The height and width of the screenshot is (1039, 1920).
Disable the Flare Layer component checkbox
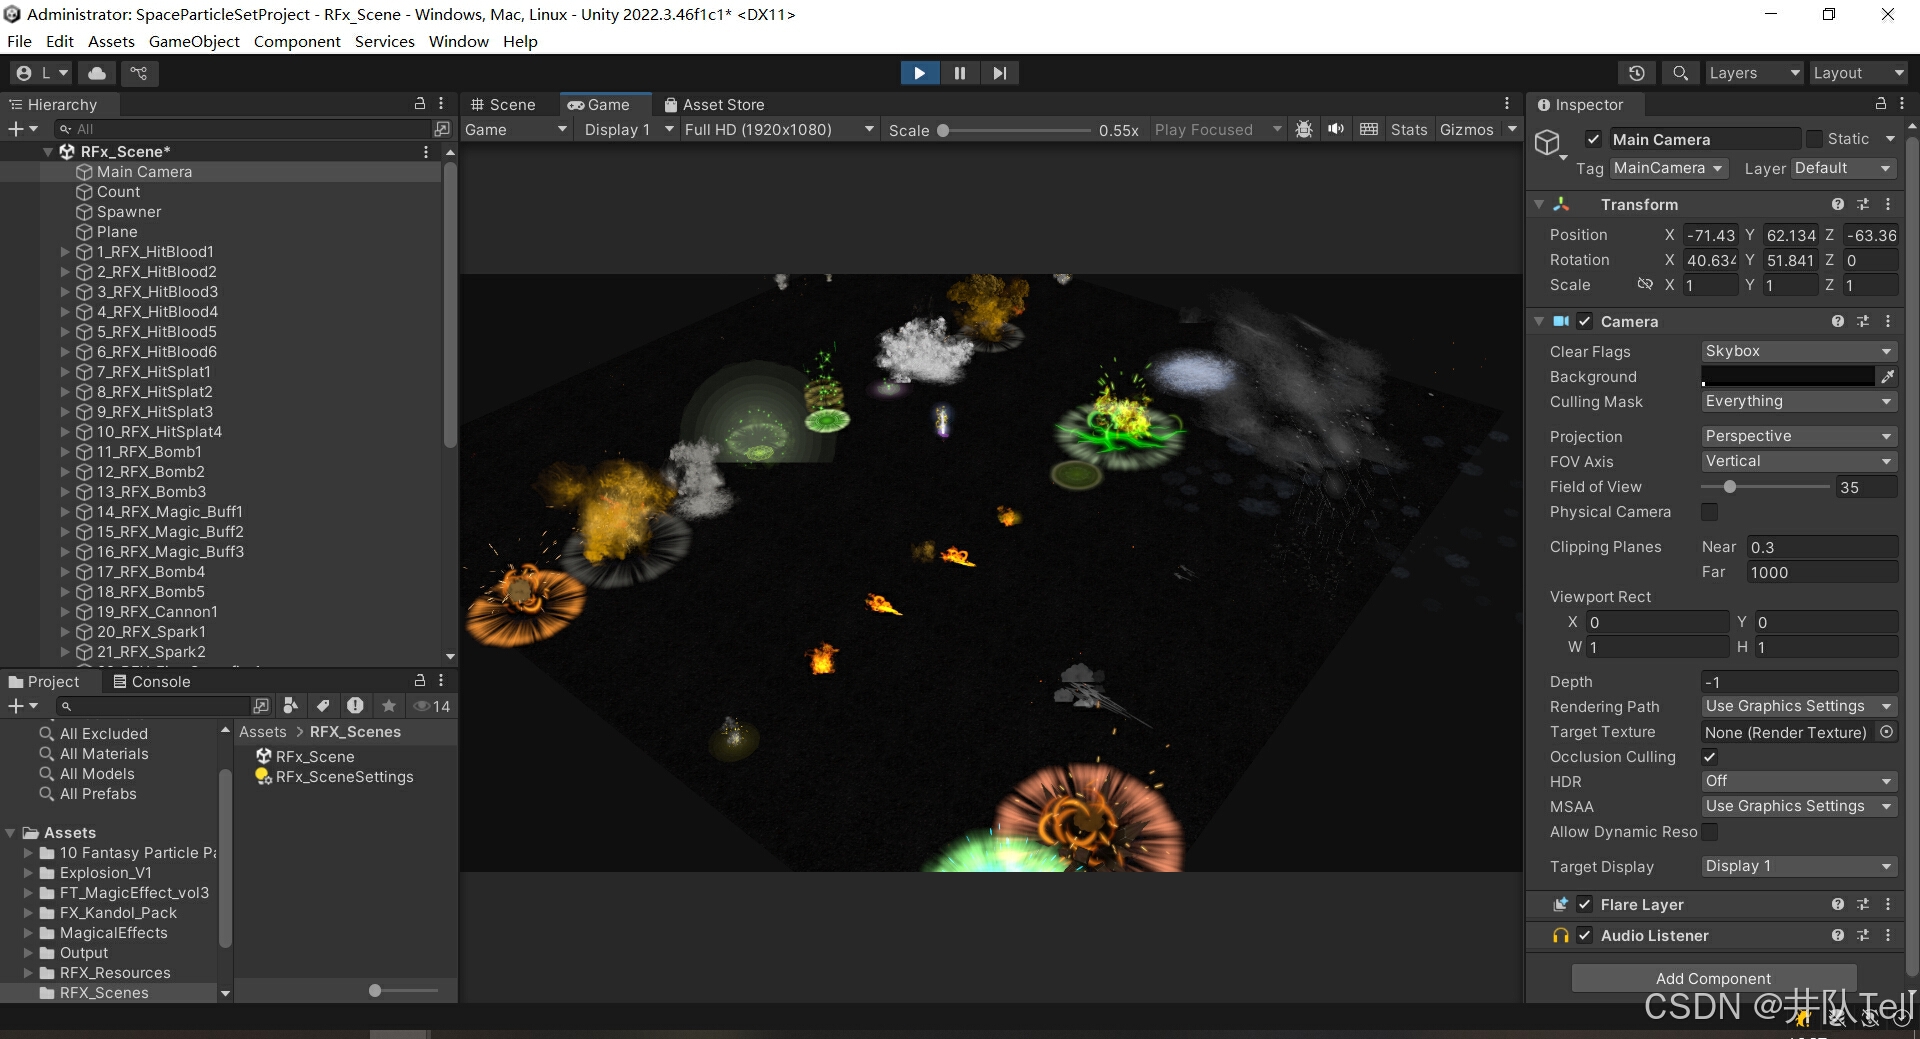coord(1585,904)
